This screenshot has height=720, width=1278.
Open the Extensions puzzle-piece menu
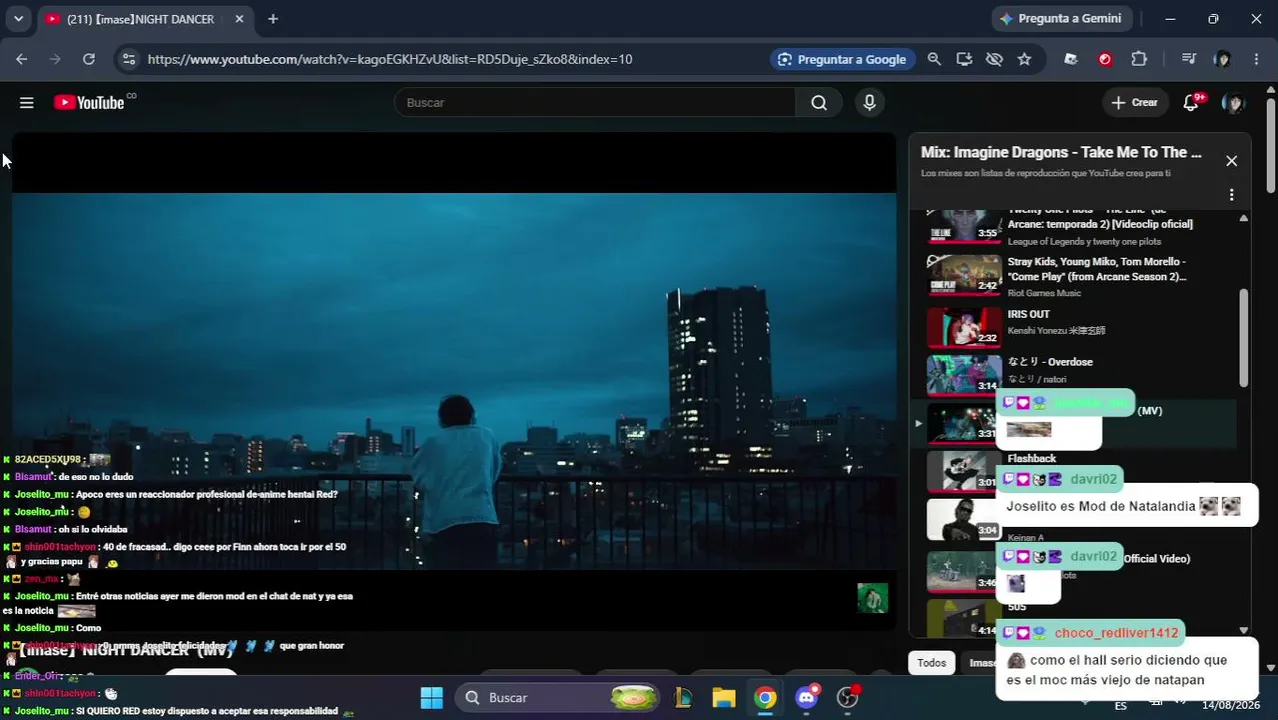point(1139,59)
